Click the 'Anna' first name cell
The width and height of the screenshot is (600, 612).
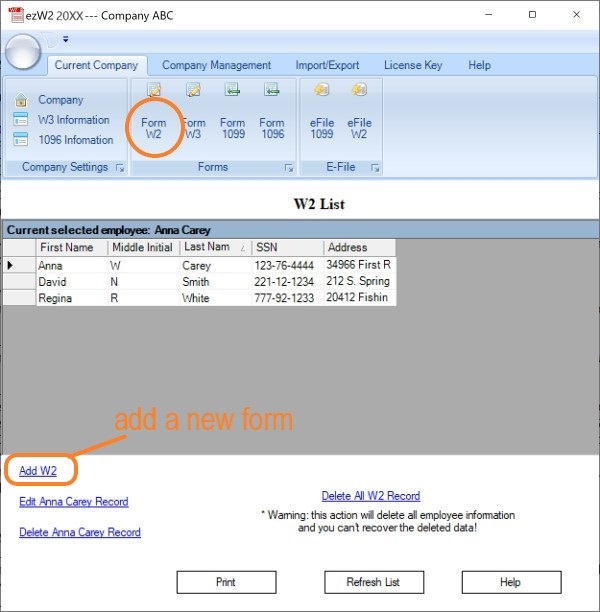(x=72, y=265)
